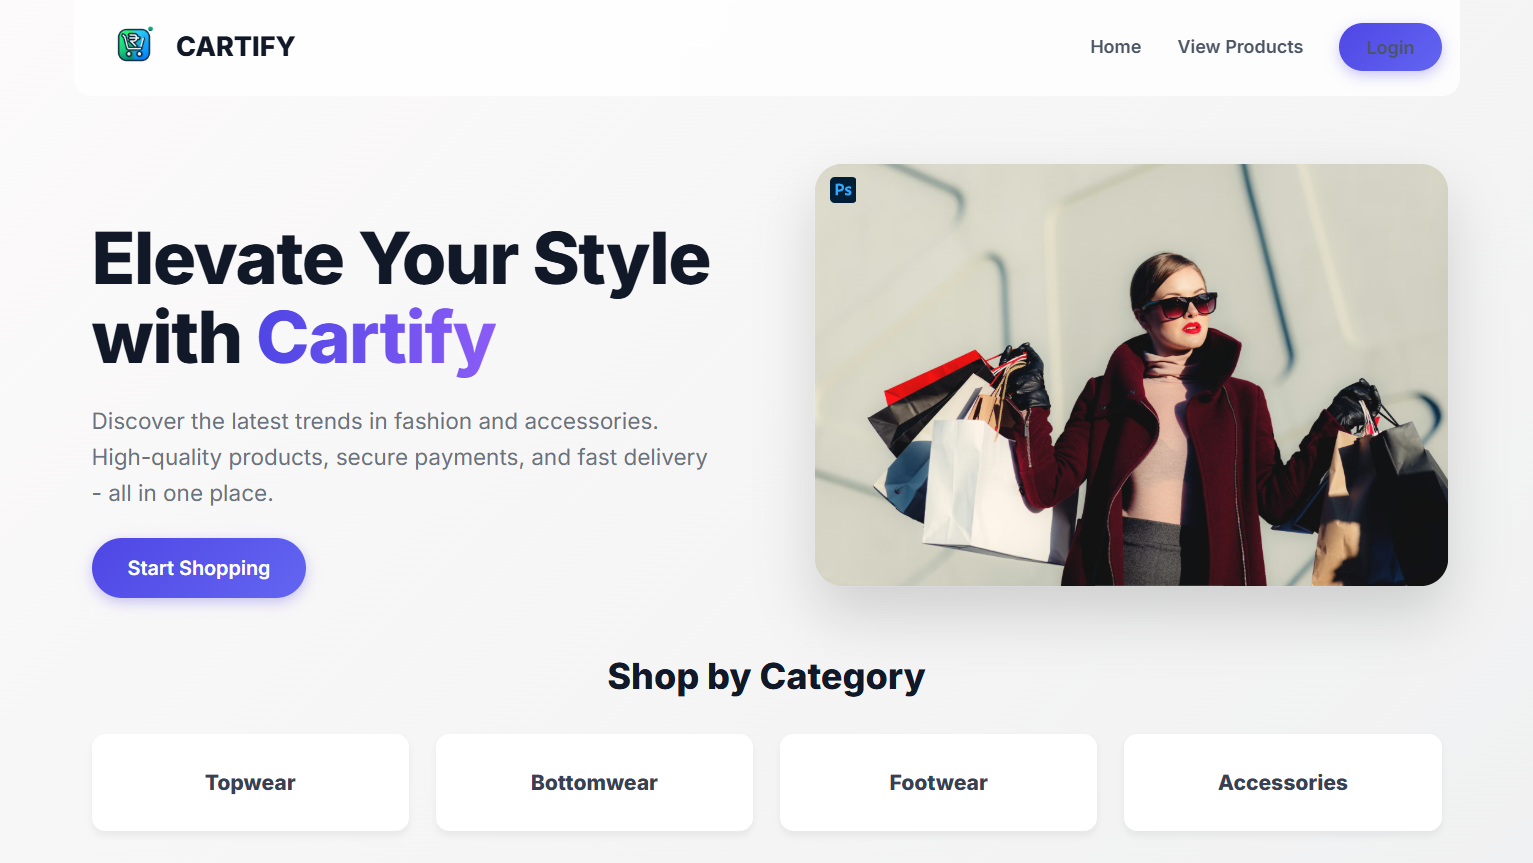Click the purple Cartify word in headline
Screen dimensions: 1533x863
point(376,339)
